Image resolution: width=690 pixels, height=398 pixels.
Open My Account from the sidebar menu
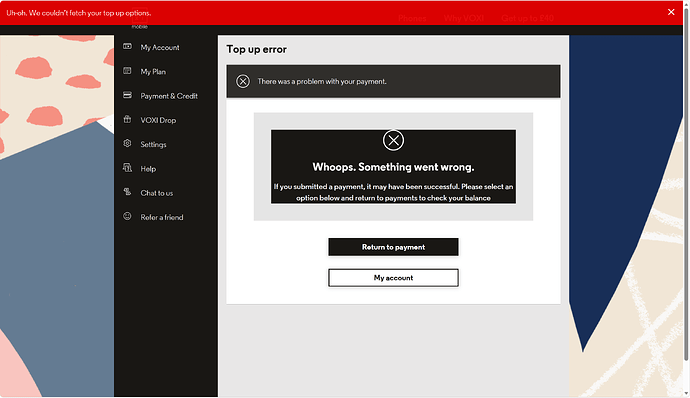pos(160,48)
